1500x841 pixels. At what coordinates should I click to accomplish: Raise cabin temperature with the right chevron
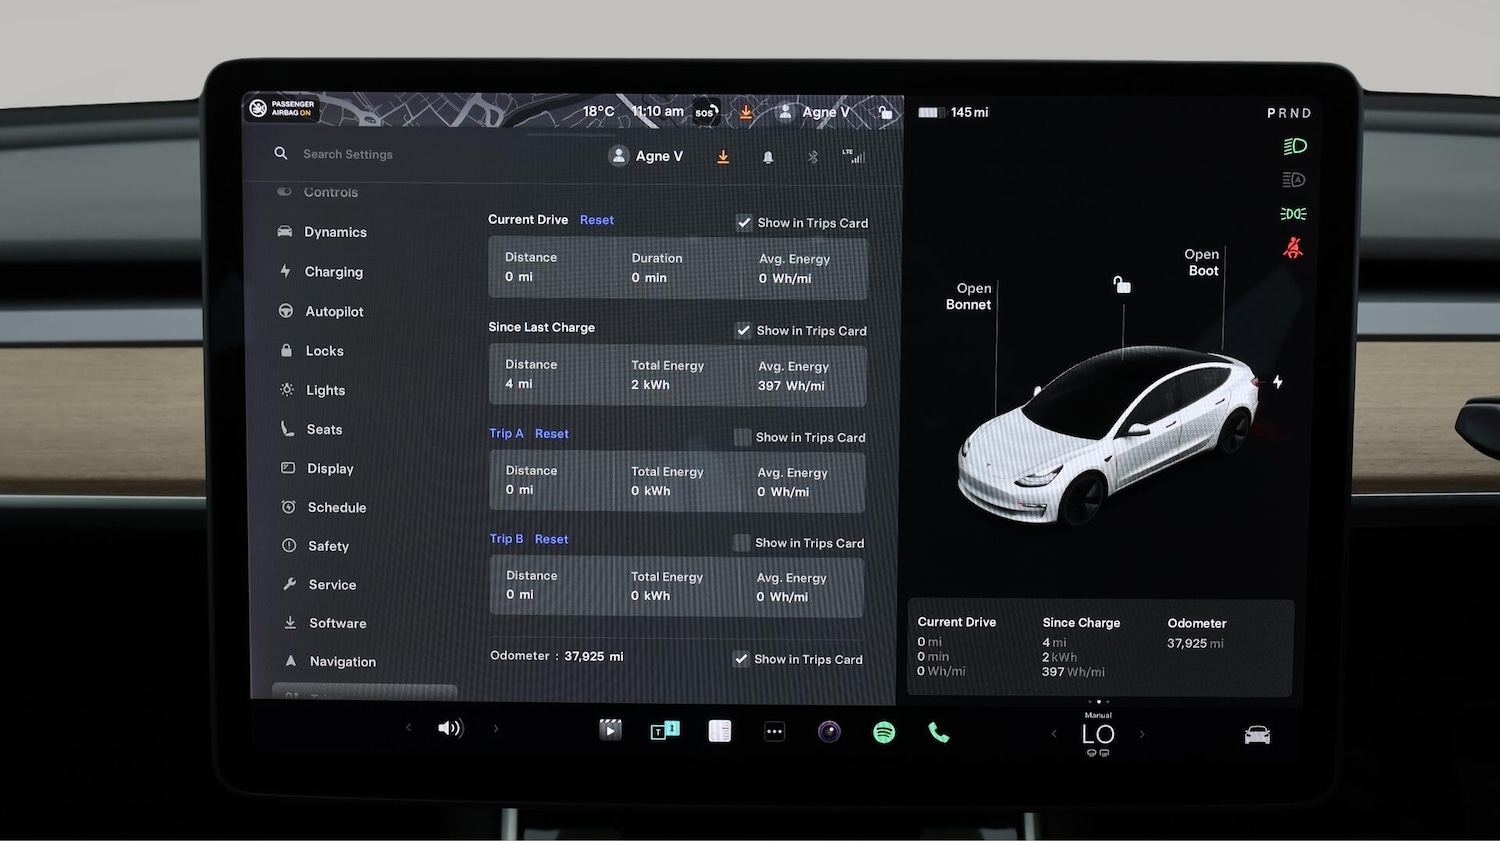tap(1142, 734)
